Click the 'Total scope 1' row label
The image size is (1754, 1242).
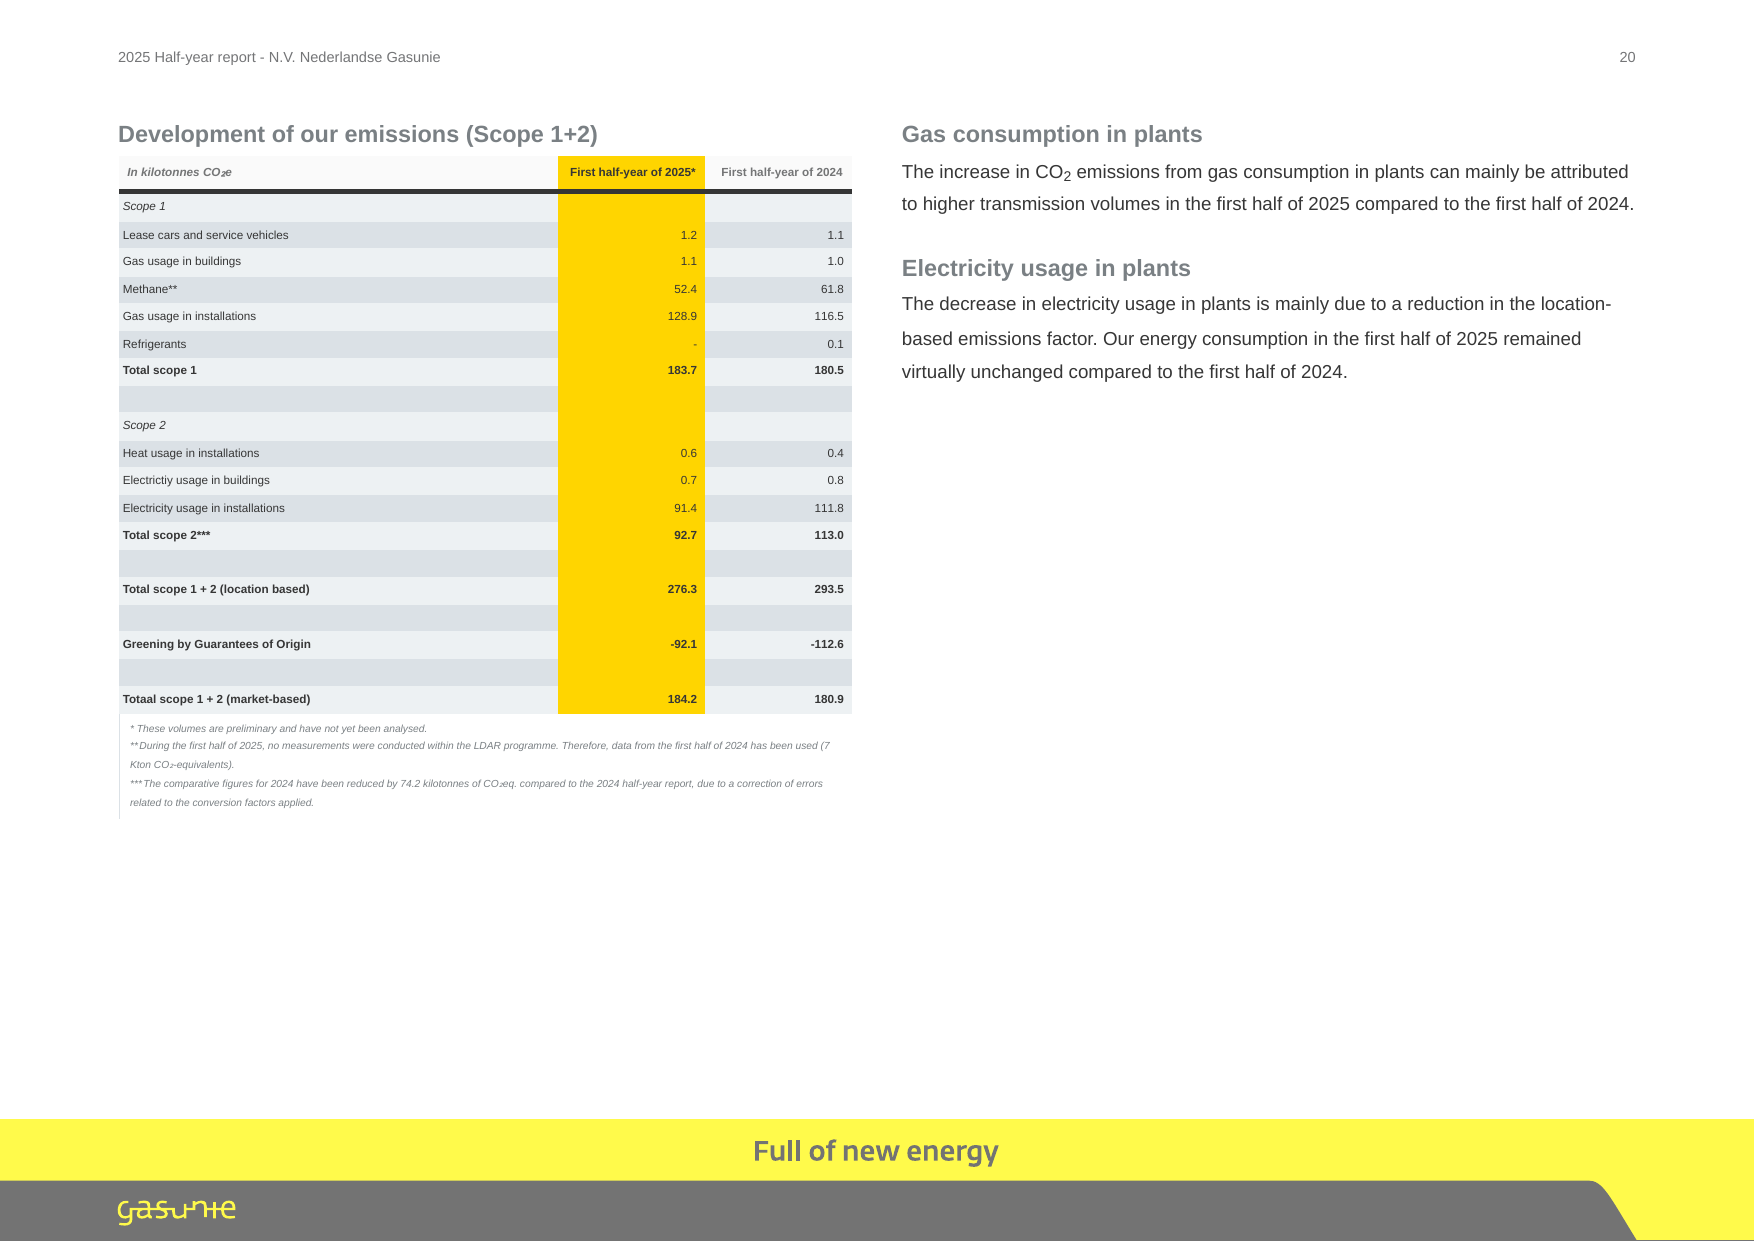159,370
